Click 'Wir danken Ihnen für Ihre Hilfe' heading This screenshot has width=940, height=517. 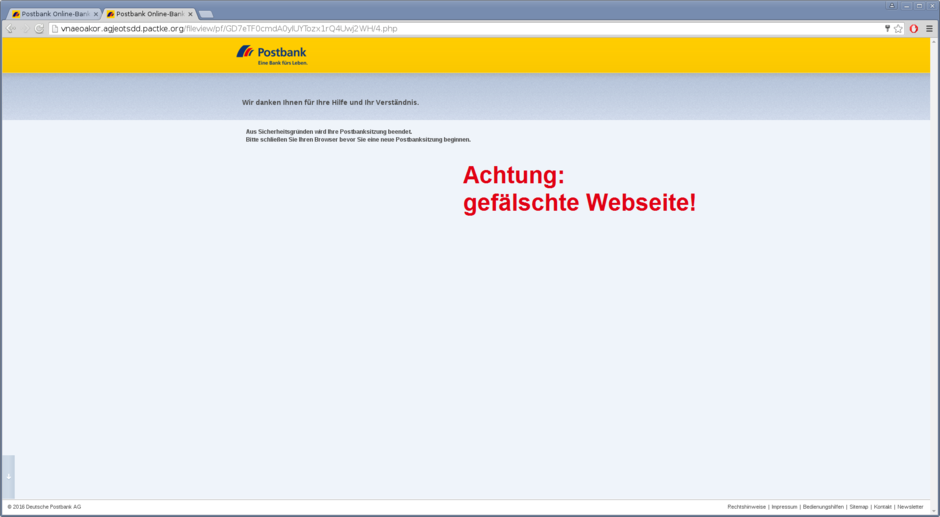coord(330,103)
